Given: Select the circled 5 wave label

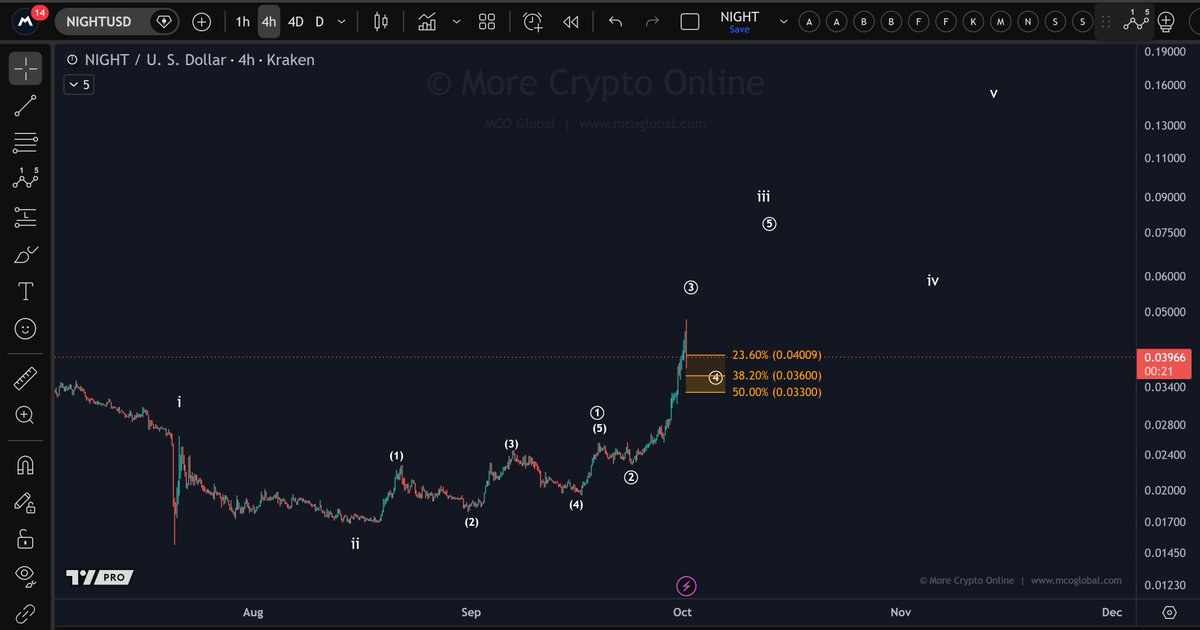Looking at the screenshot, I should pyautogui.click(x=769, y=224).
